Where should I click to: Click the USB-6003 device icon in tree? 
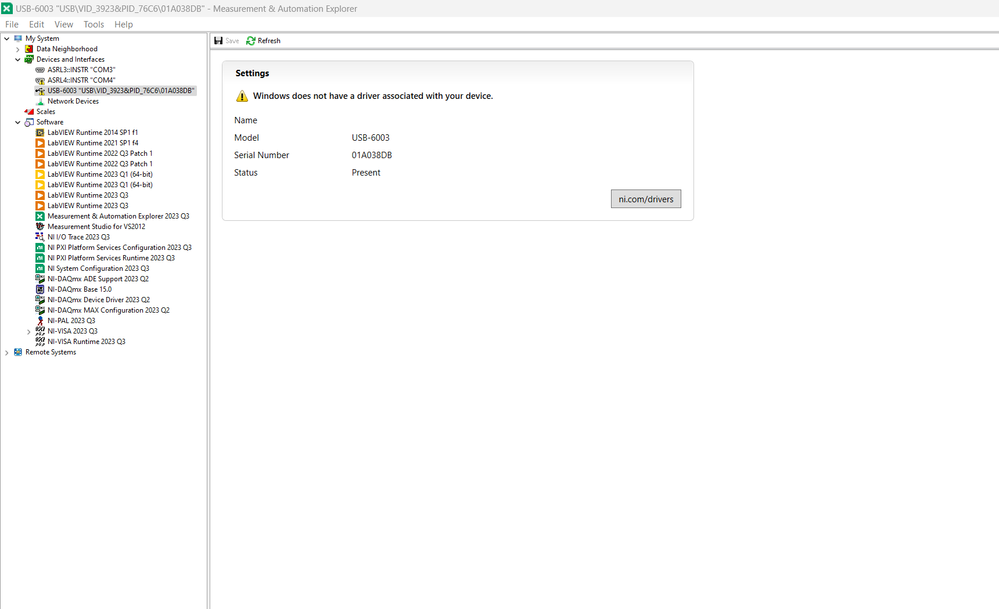40,91
